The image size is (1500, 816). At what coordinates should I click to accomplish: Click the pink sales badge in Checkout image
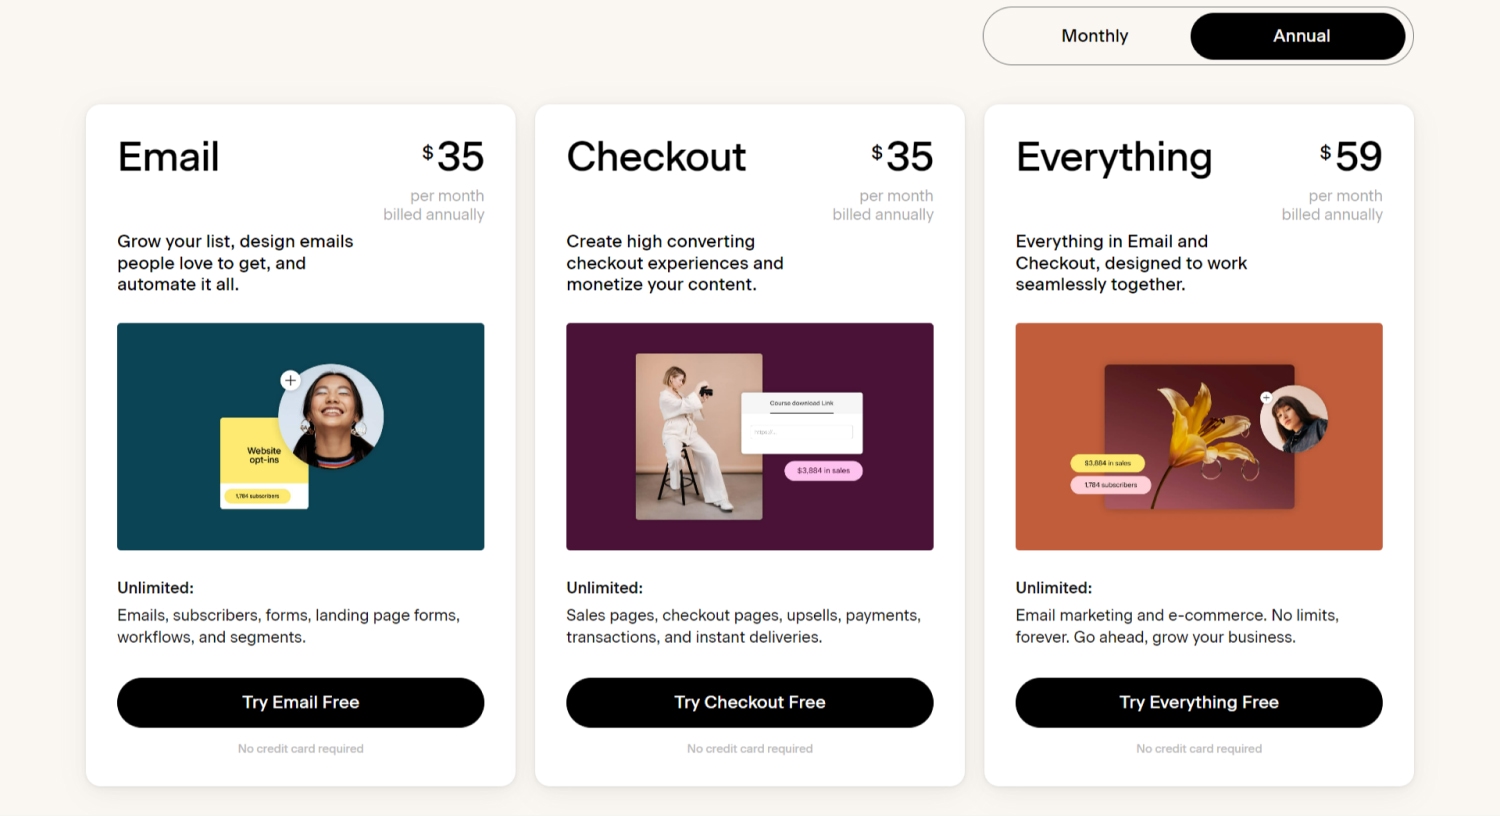coord(823,470)
